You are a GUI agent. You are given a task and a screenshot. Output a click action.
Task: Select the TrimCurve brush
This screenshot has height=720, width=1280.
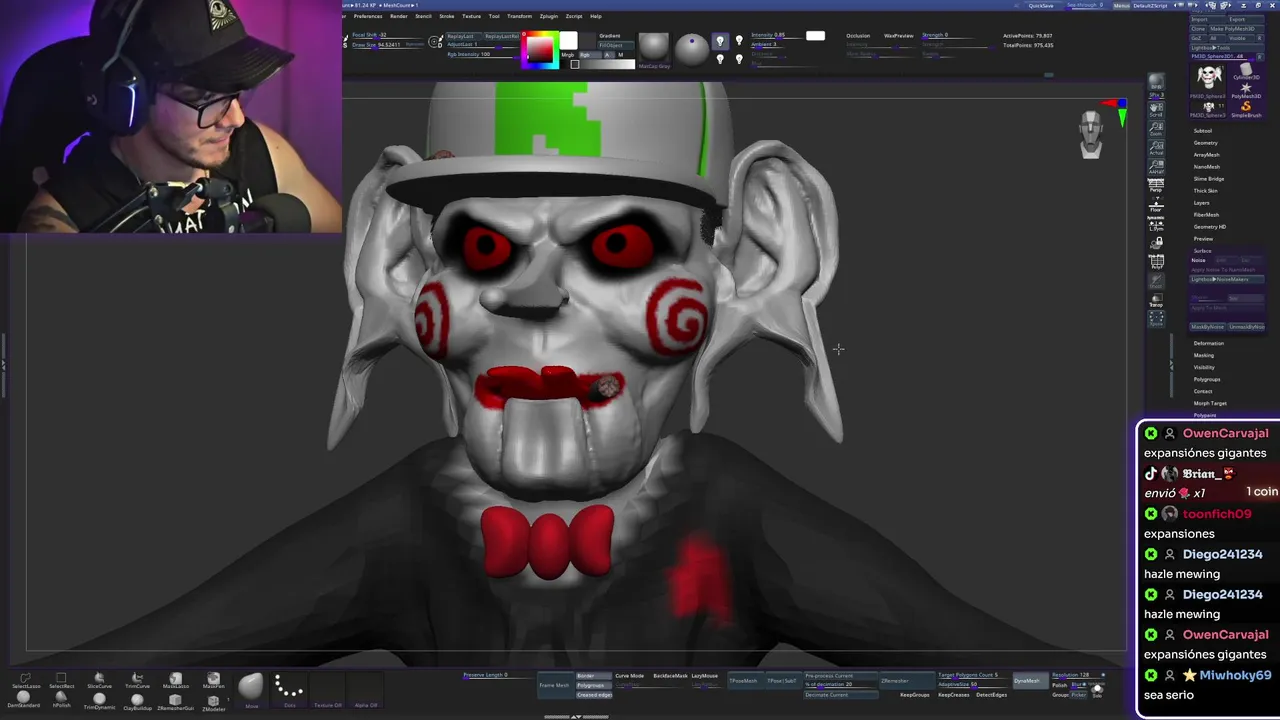click(x=137, y=678)
